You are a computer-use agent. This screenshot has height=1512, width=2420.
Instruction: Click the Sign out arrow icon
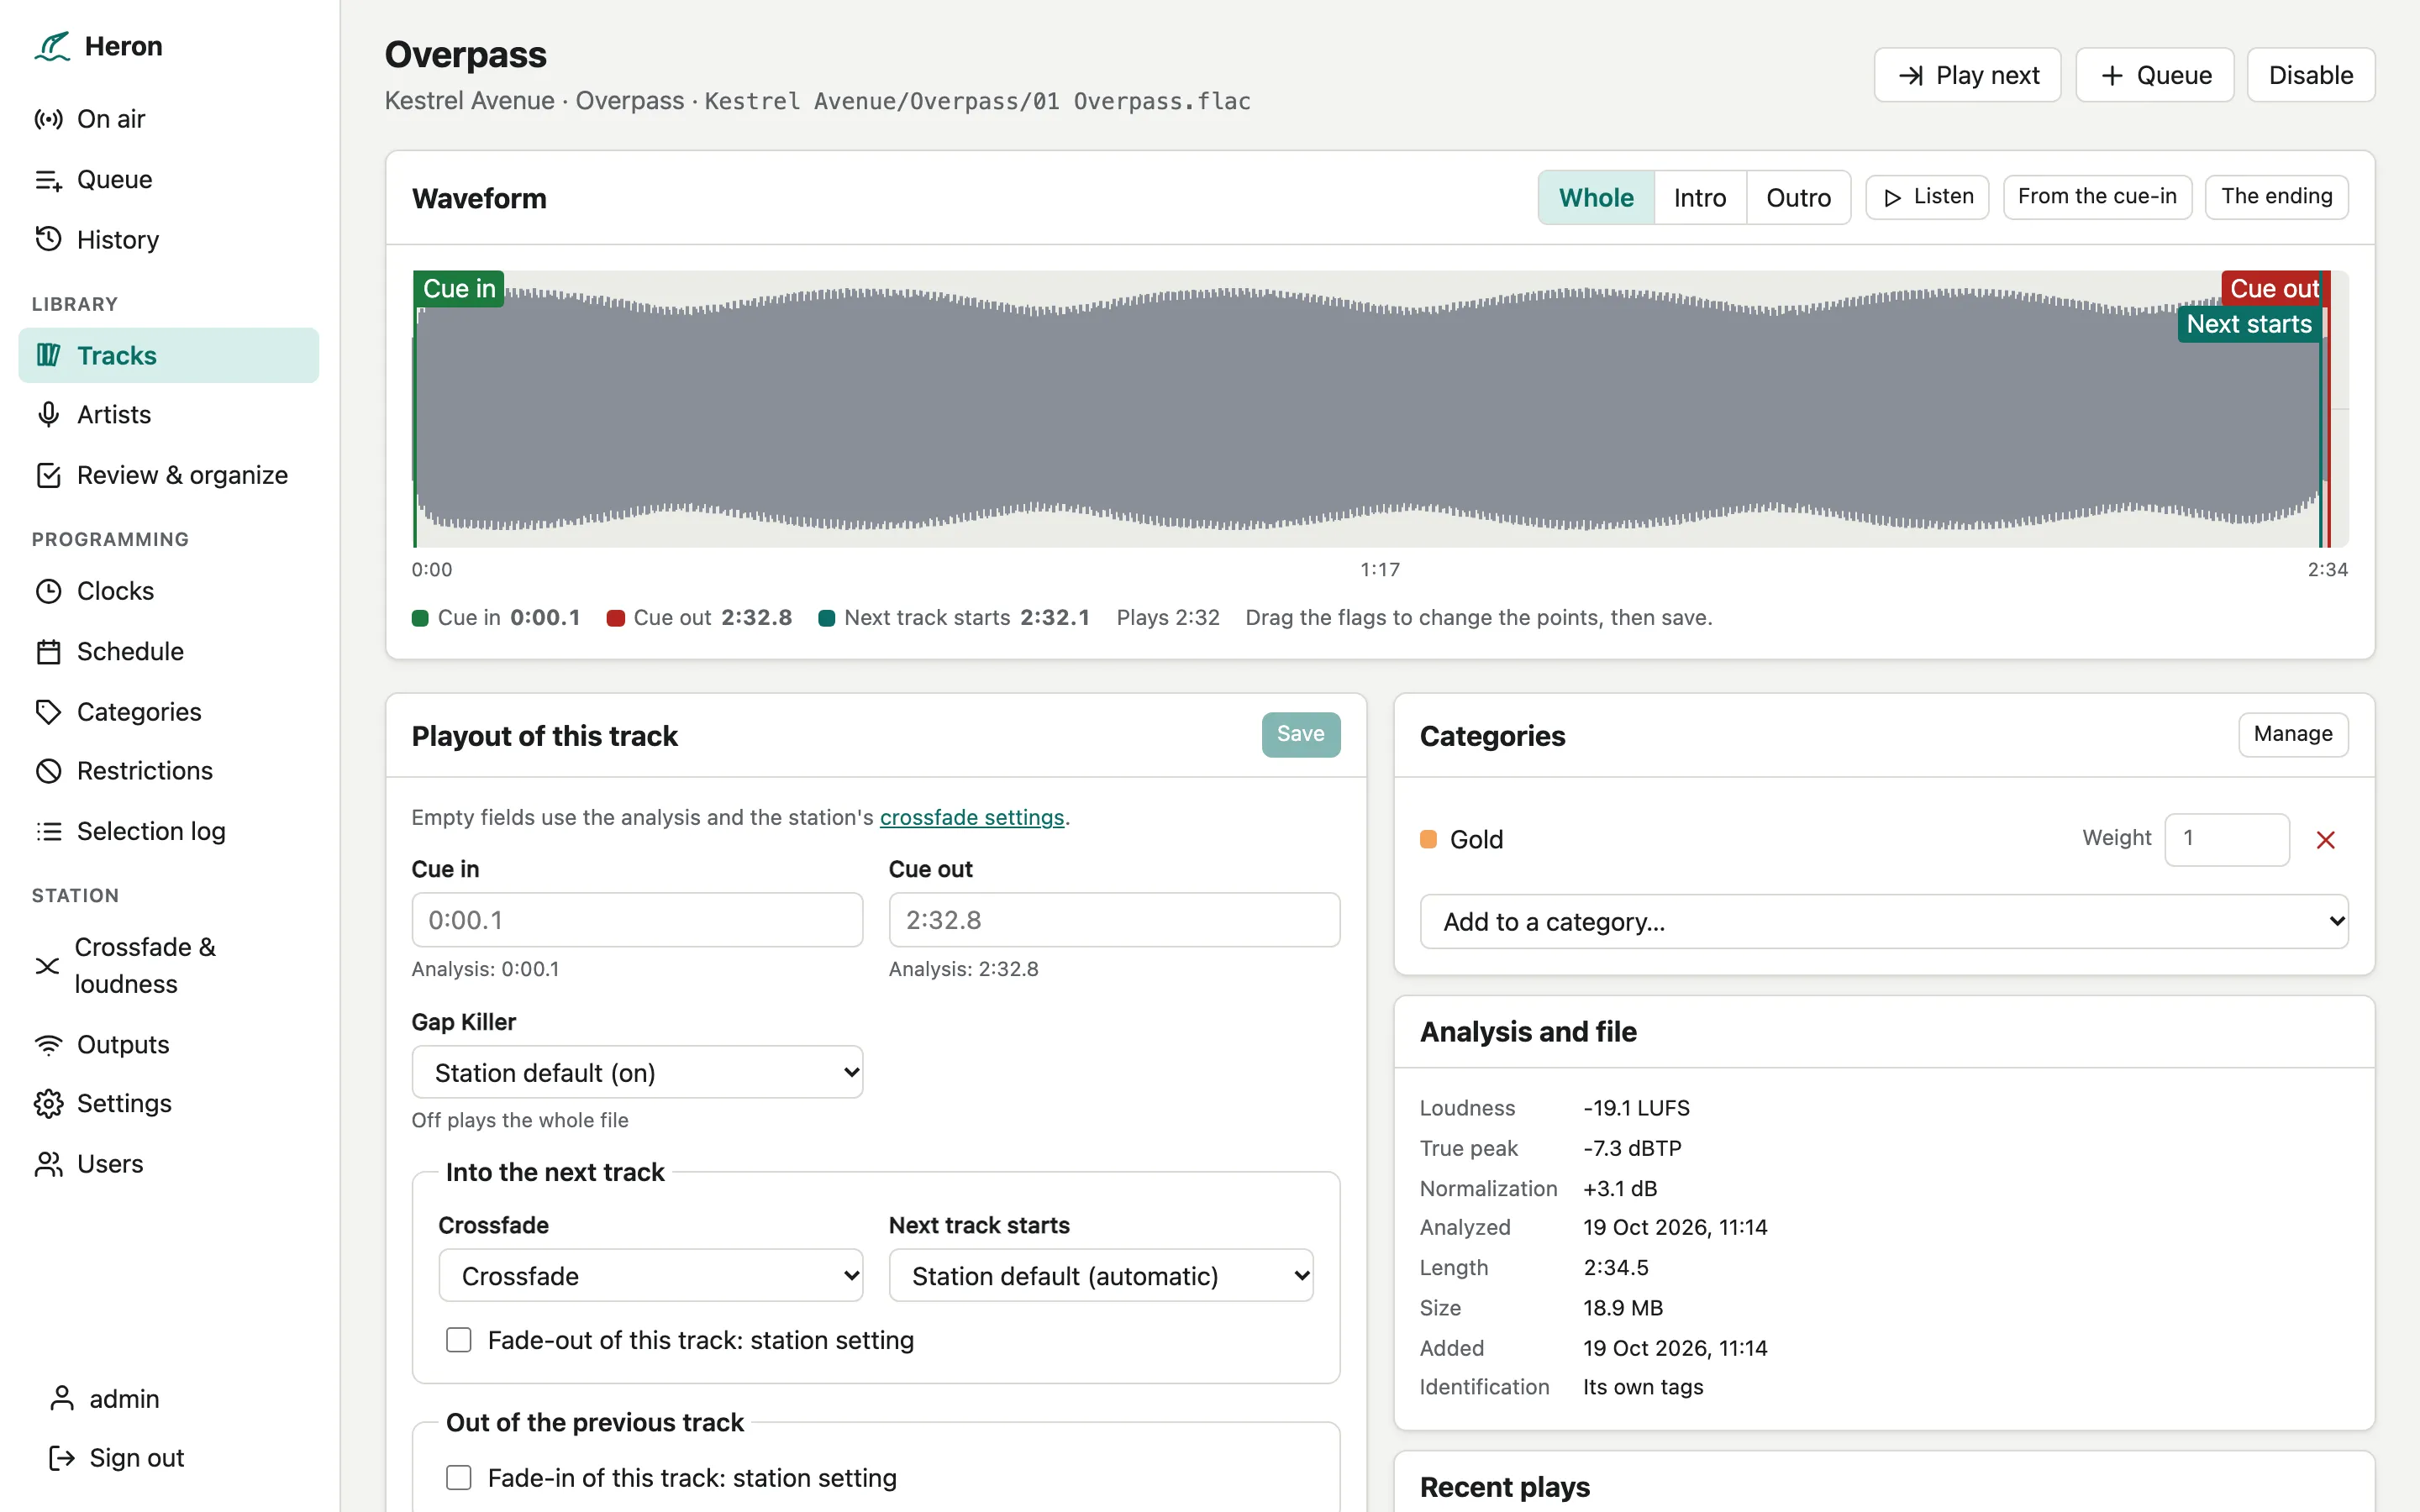tap(61, 1458)
